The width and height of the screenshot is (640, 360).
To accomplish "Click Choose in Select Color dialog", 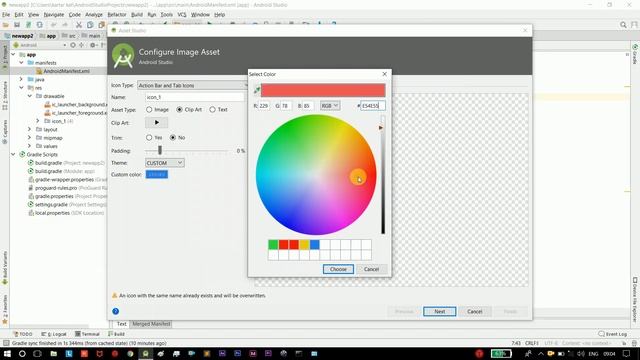I will [338, 269].
